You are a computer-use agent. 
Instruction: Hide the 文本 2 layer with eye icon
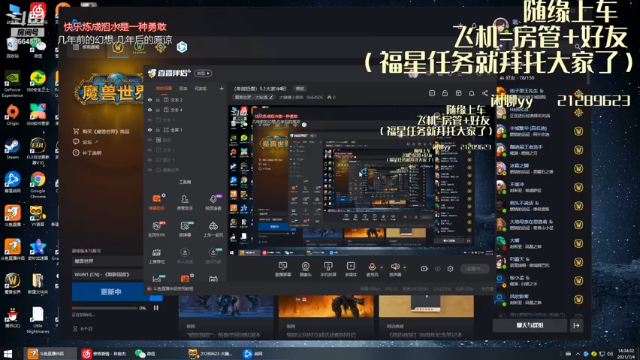point(150,100)
